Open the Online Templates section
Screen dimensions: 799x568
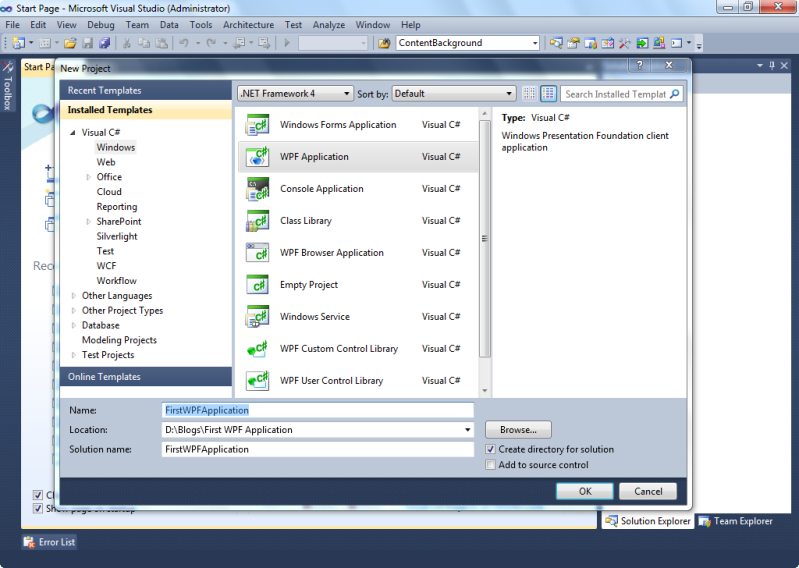[x=146, y=377]
